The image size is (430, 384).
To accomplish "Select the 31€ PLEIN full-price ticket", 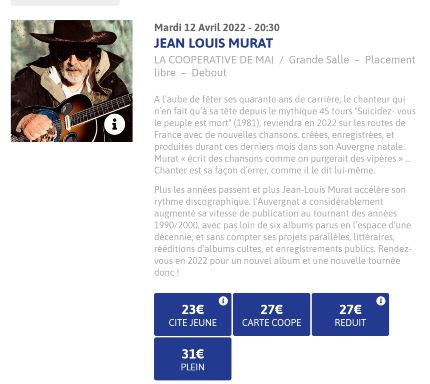I will [x=192, y=359].
